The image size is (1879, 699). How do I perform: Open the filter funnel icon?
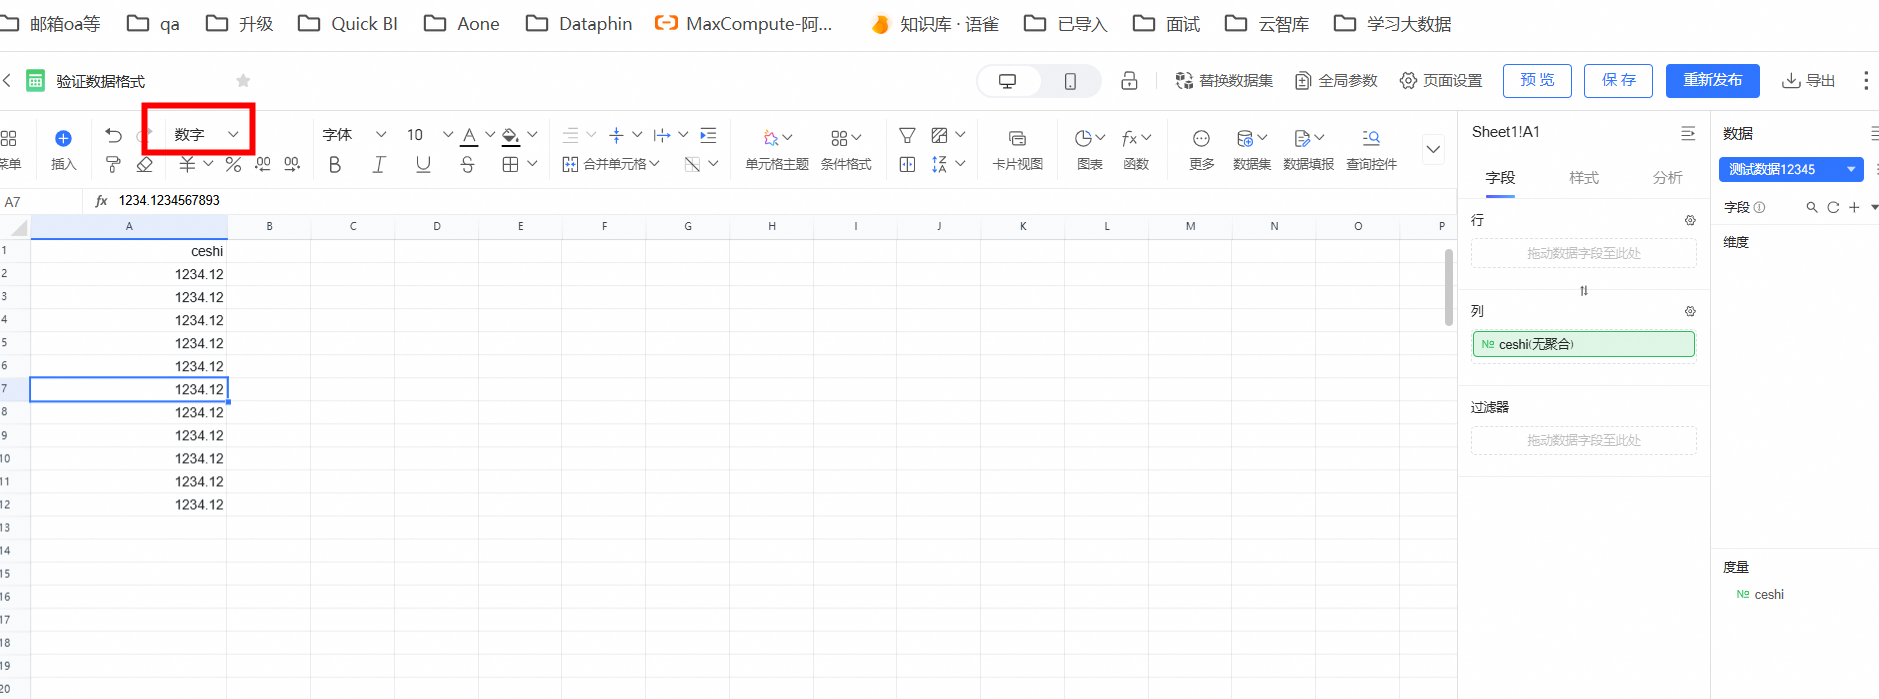click(x=907, y=135)
